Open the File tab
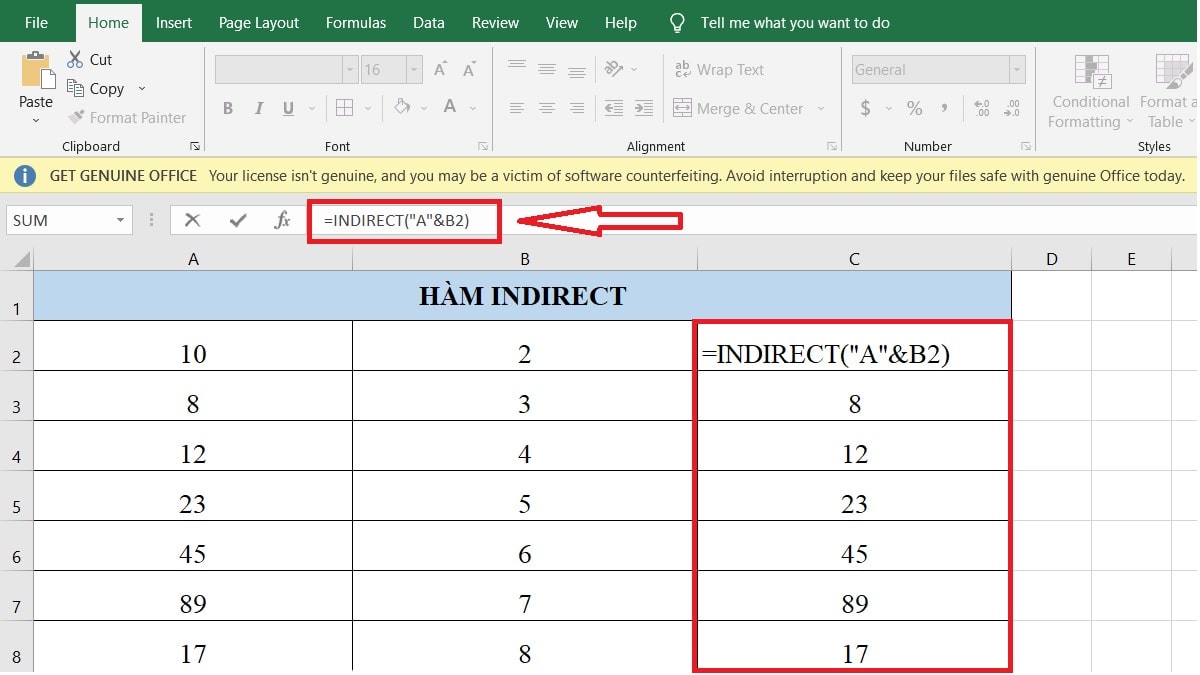The height and width of the screenshot is (675, 1200). (x=36, y=22)
